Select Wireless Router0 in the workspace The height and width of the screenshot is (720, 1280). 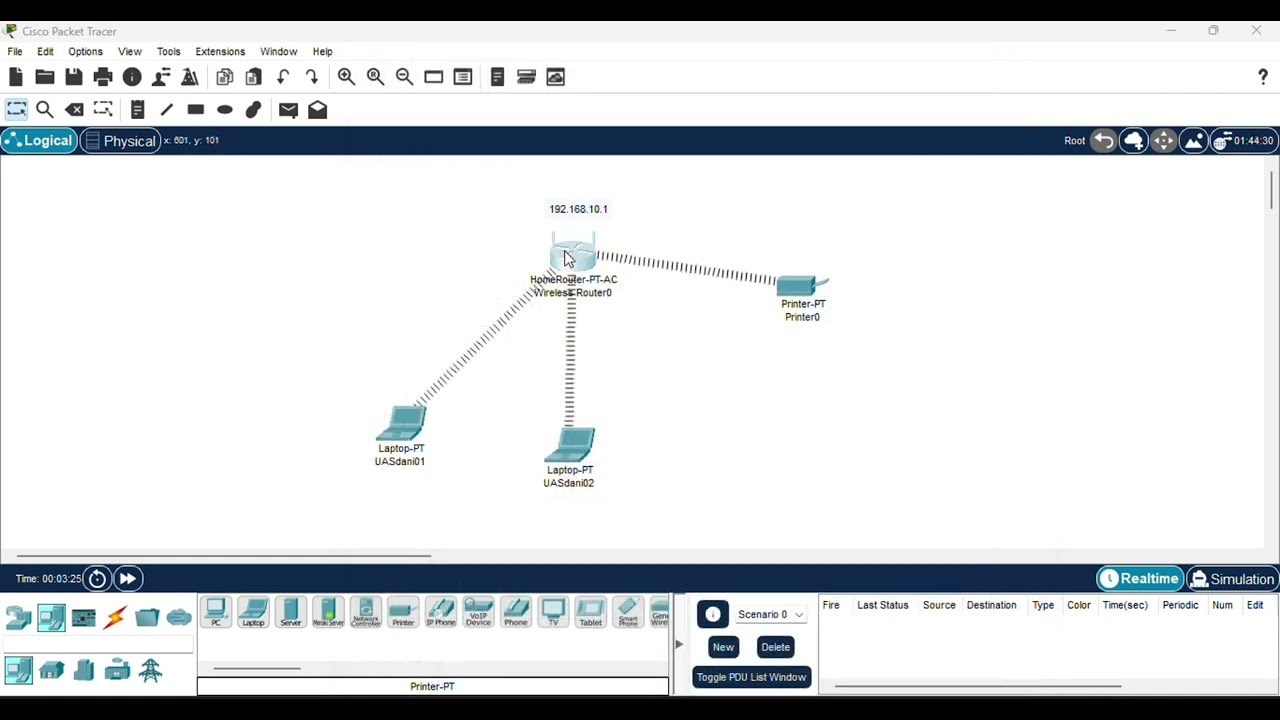tap(573, 256)
